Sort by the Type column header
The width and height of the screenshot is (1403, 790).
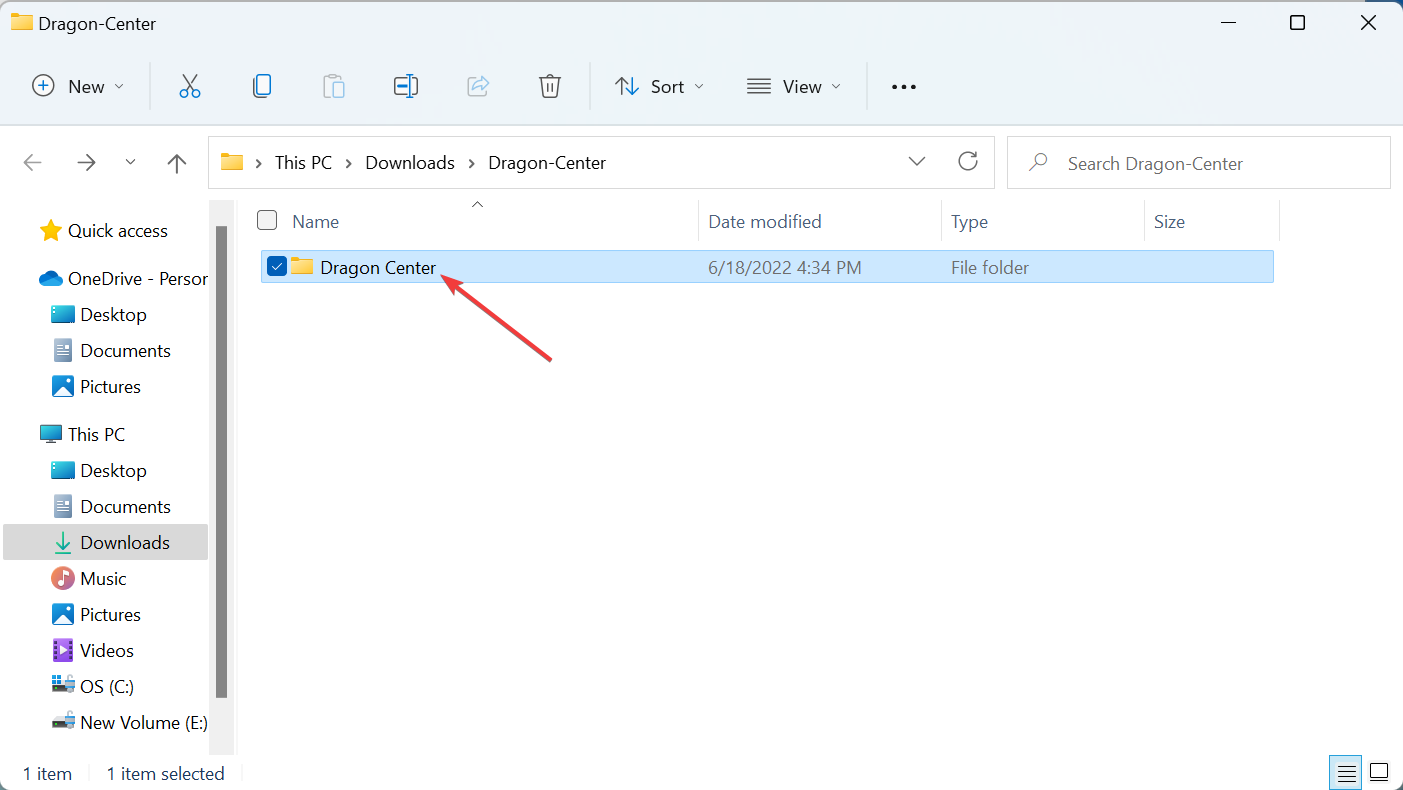tap(969, 221)
